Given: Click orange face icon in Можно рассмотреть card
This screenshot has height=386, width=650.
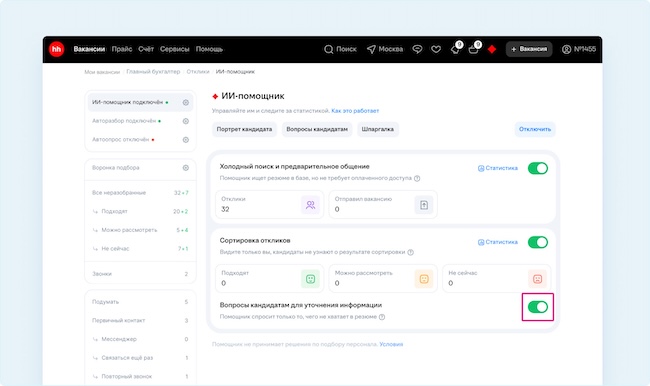Looking at the screenshot, I should (x=424, y=279).
